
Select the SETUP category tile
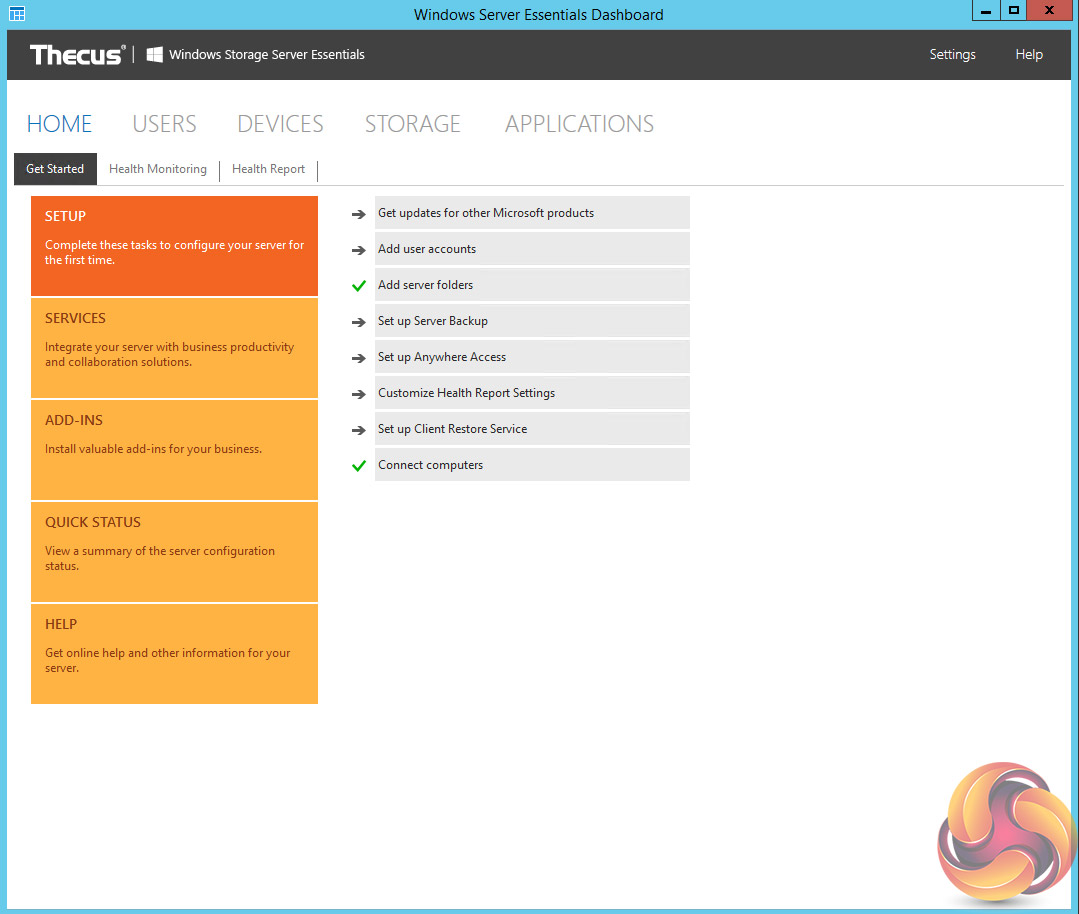(x=174, y=246)
